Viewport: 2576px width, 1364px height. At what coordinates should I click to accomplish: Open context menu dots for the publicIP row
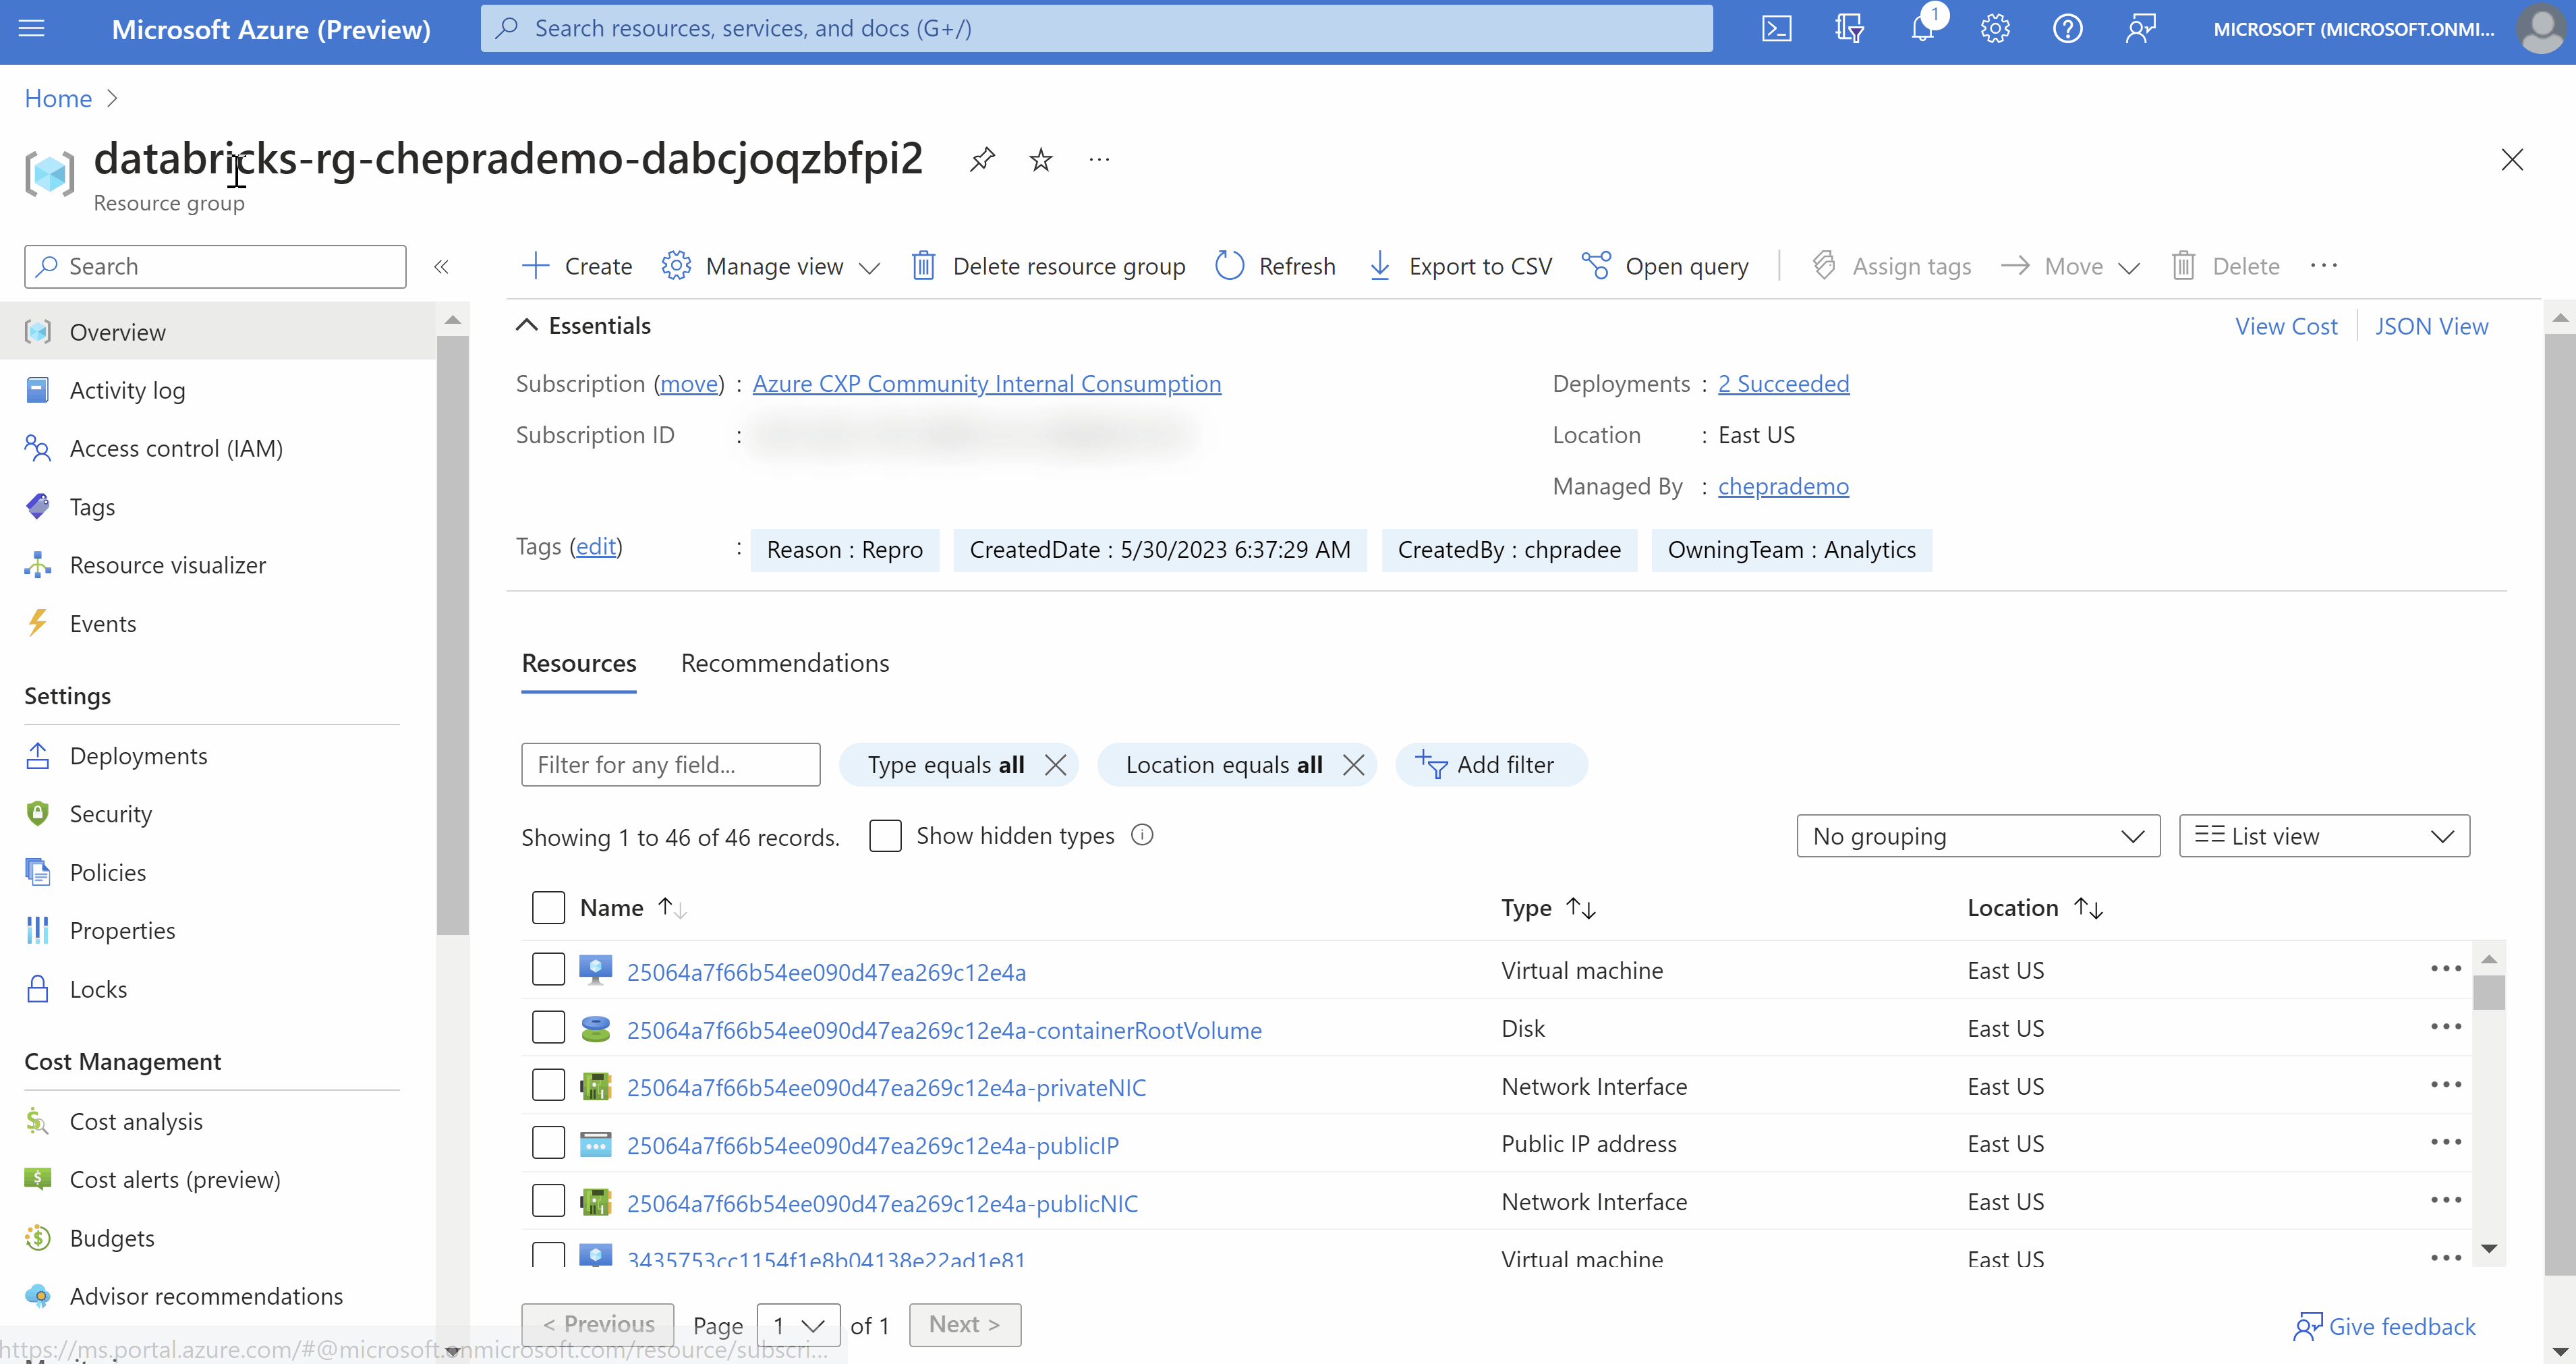point(2445,1143)
